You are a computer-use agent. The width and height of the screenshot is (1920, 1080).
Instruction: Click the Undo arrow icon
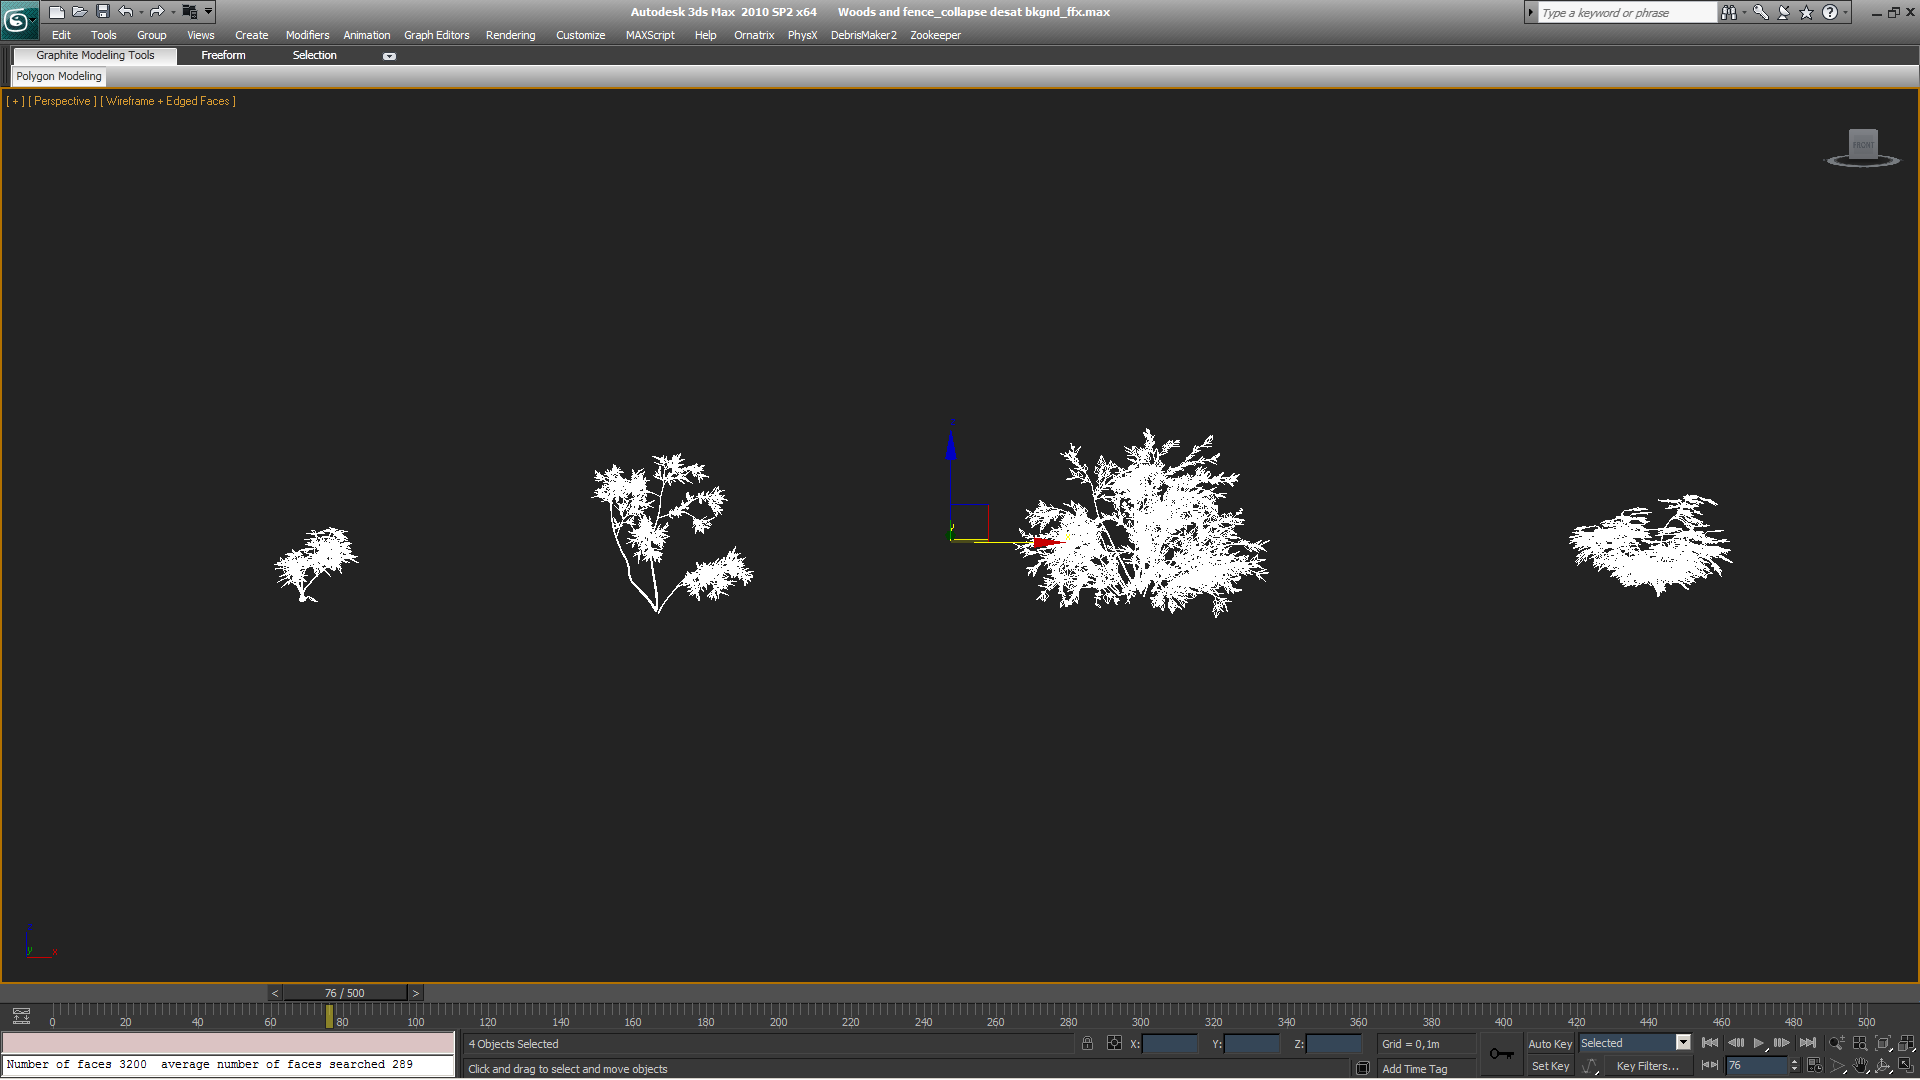[125, 12]
